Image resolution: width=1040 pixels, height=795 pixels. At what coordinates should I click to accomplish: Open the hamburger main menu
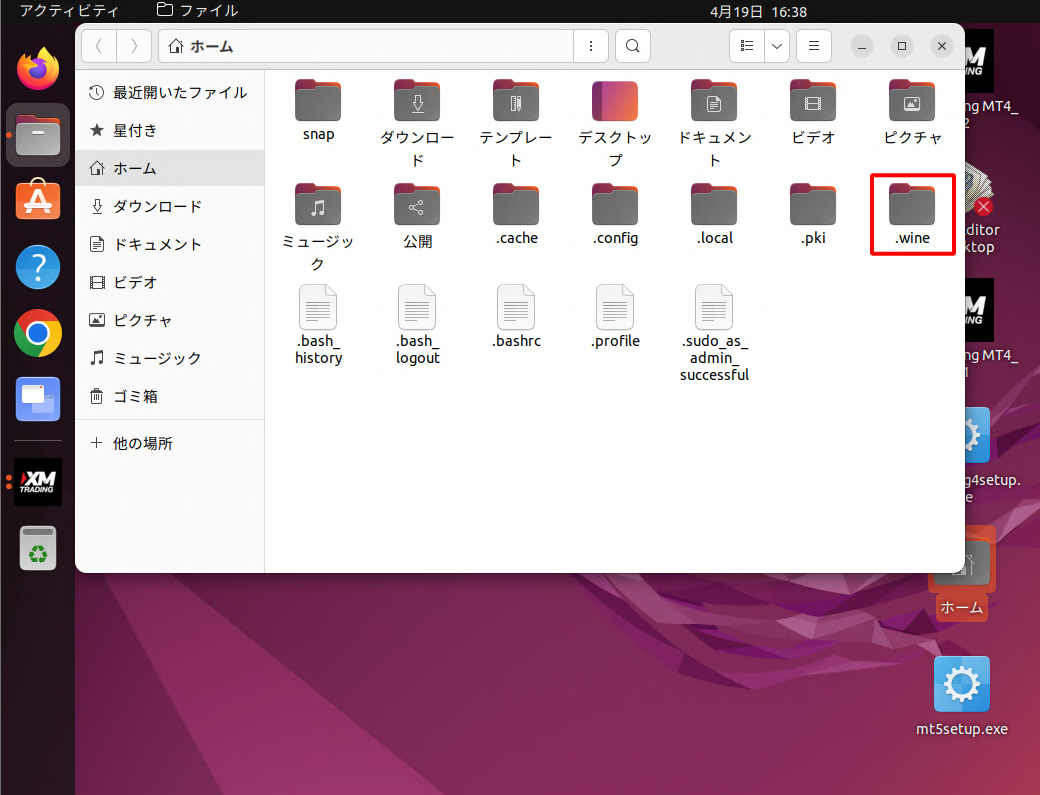[814, 46]
